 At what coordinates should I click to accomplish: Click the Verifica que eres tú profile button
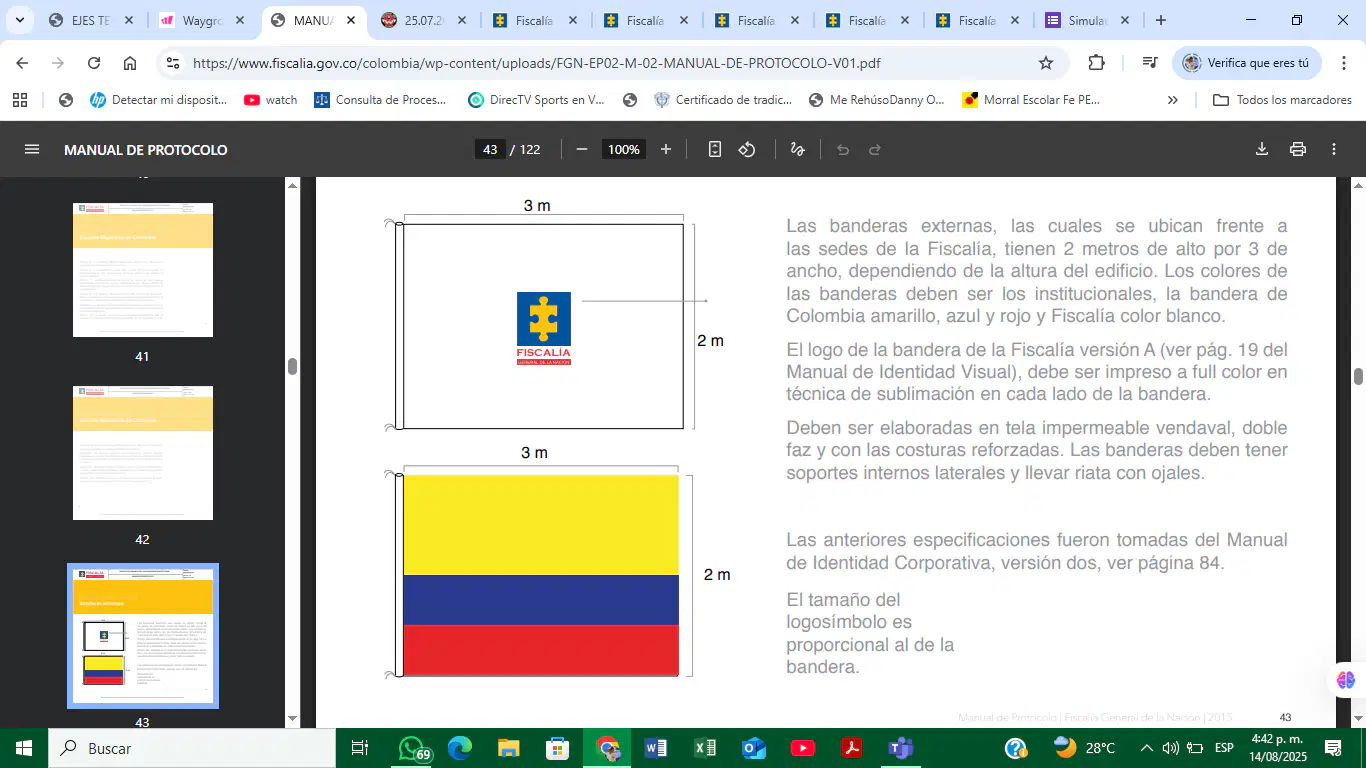(1247, 63)
